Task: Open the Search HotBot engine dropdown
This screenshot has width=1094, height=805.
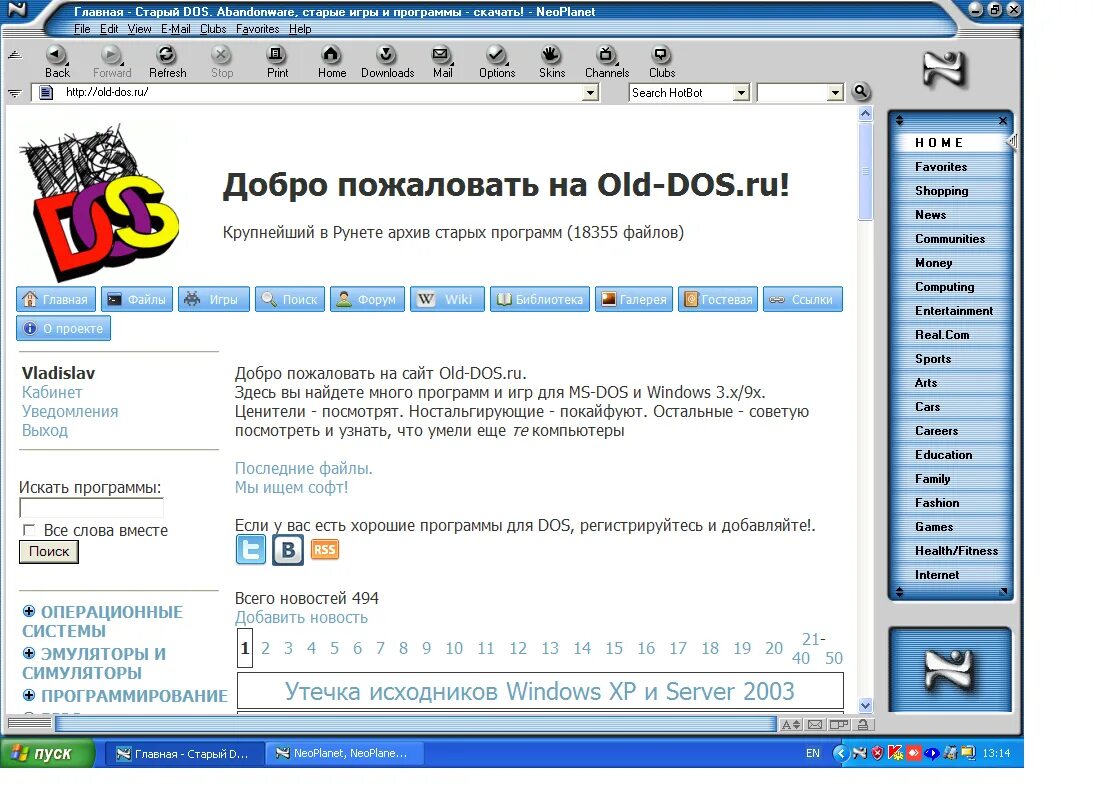Action: click(742, 92)
